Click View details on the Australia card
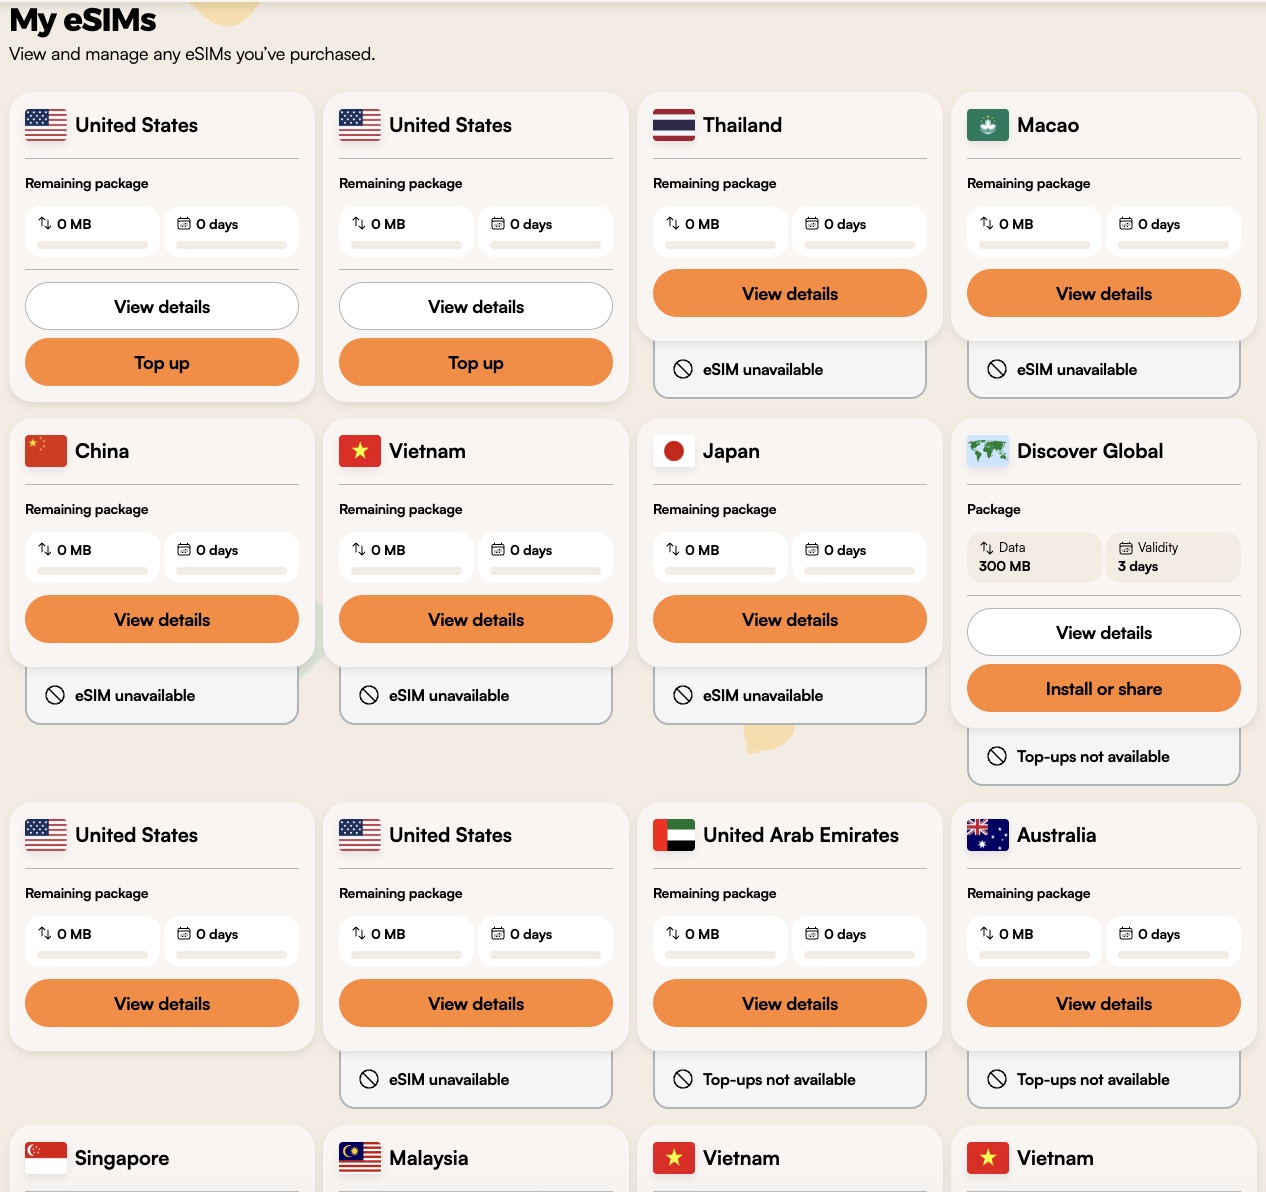The width and height of the screenshot is (1266, 1192). tap(1103, 1004)
